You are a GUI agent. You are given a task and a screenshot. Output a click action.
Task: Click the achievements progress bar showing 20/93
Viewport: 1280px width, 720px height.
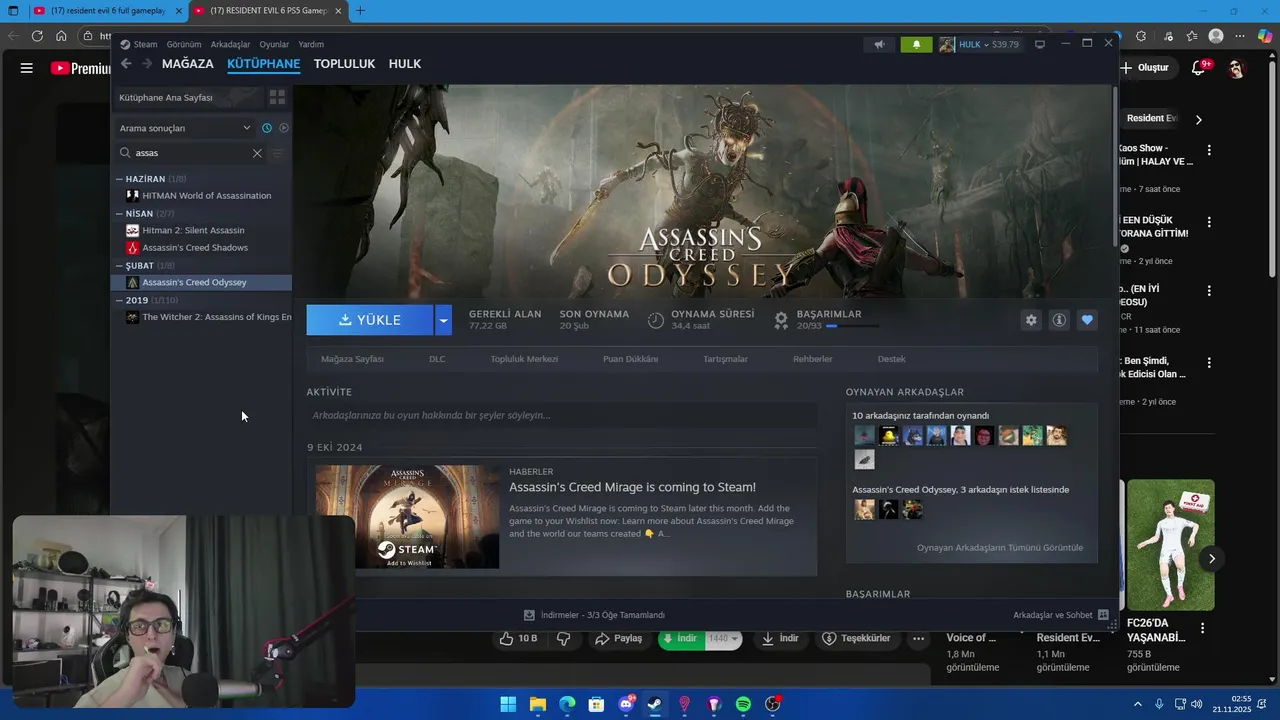pos(853,326)
